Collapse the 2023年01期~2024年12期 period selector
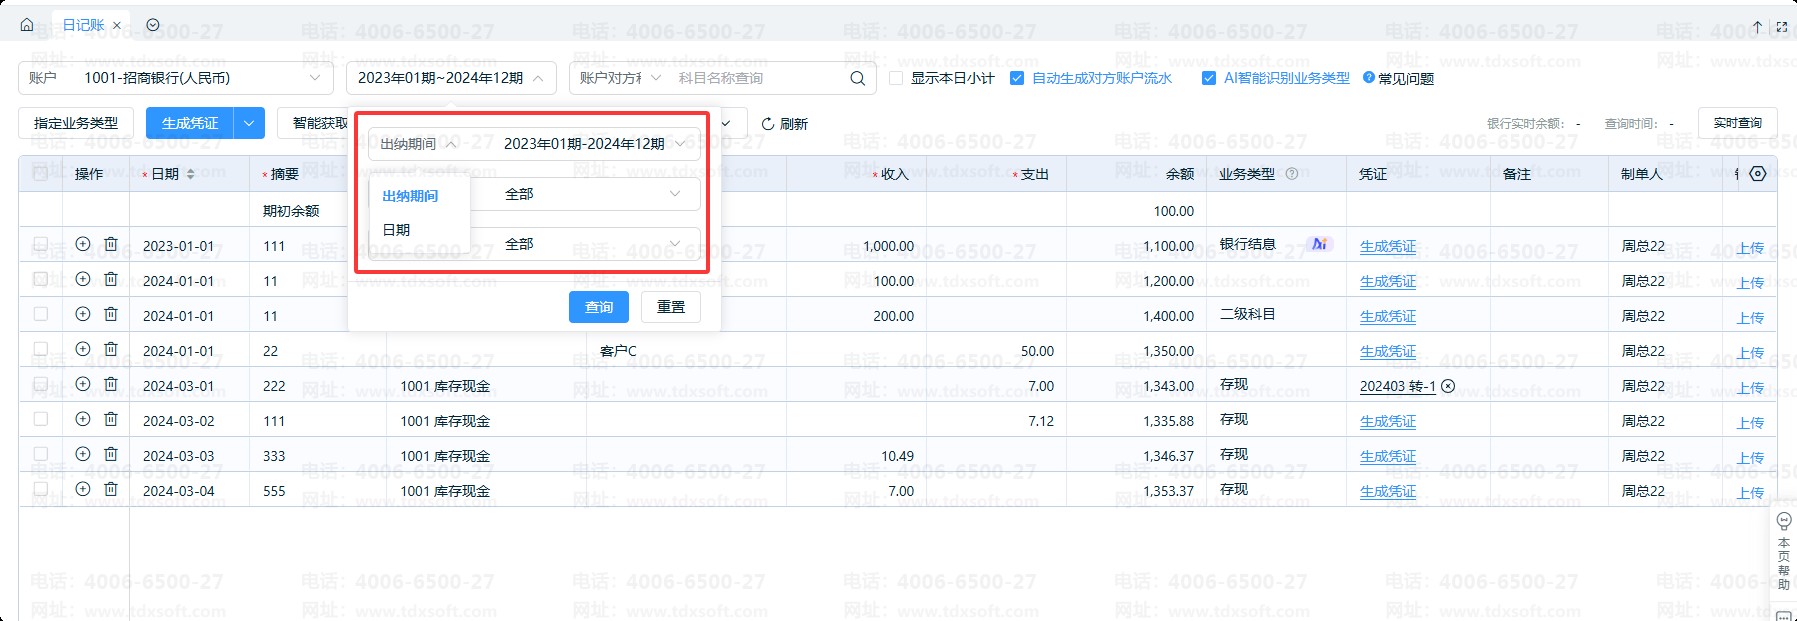This screenshot has height=621, width=1797. [x=538, y=78]
